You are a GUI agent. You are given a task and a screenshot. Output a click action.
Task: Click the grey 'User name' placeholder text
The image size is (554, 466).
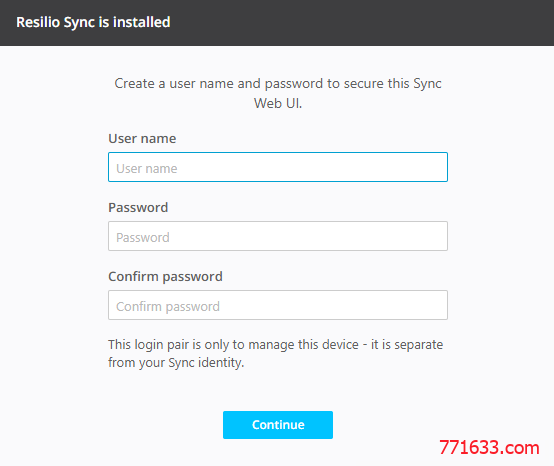tap(147, 169)
